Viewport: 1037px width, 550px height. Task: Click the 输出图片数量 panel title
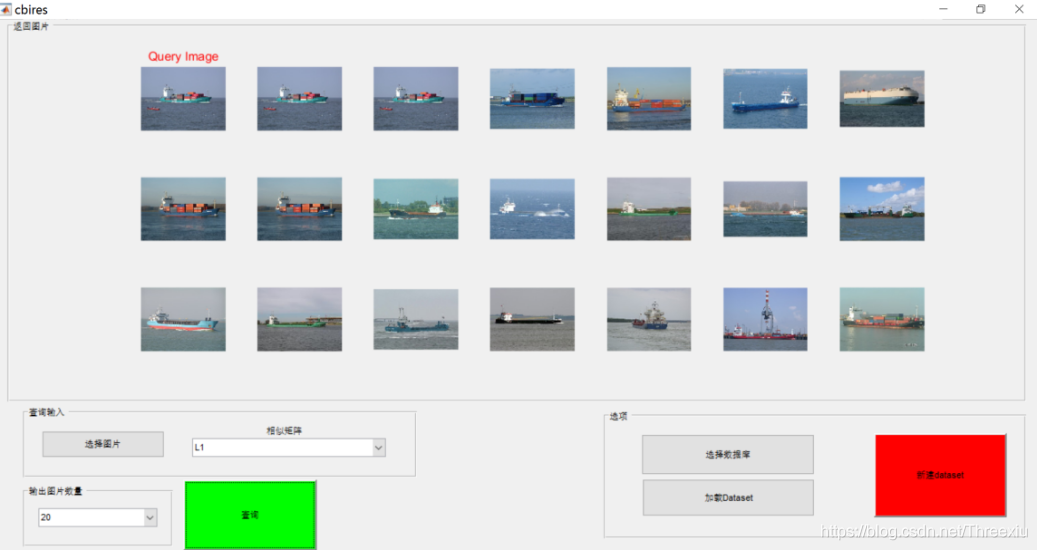point(56,491)
